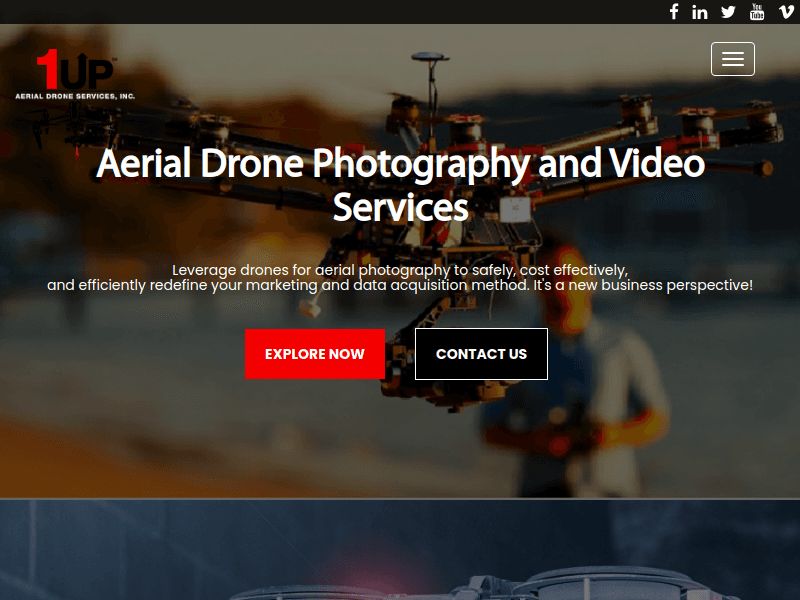Click the CONTACT US button

[x=481, y=354]
